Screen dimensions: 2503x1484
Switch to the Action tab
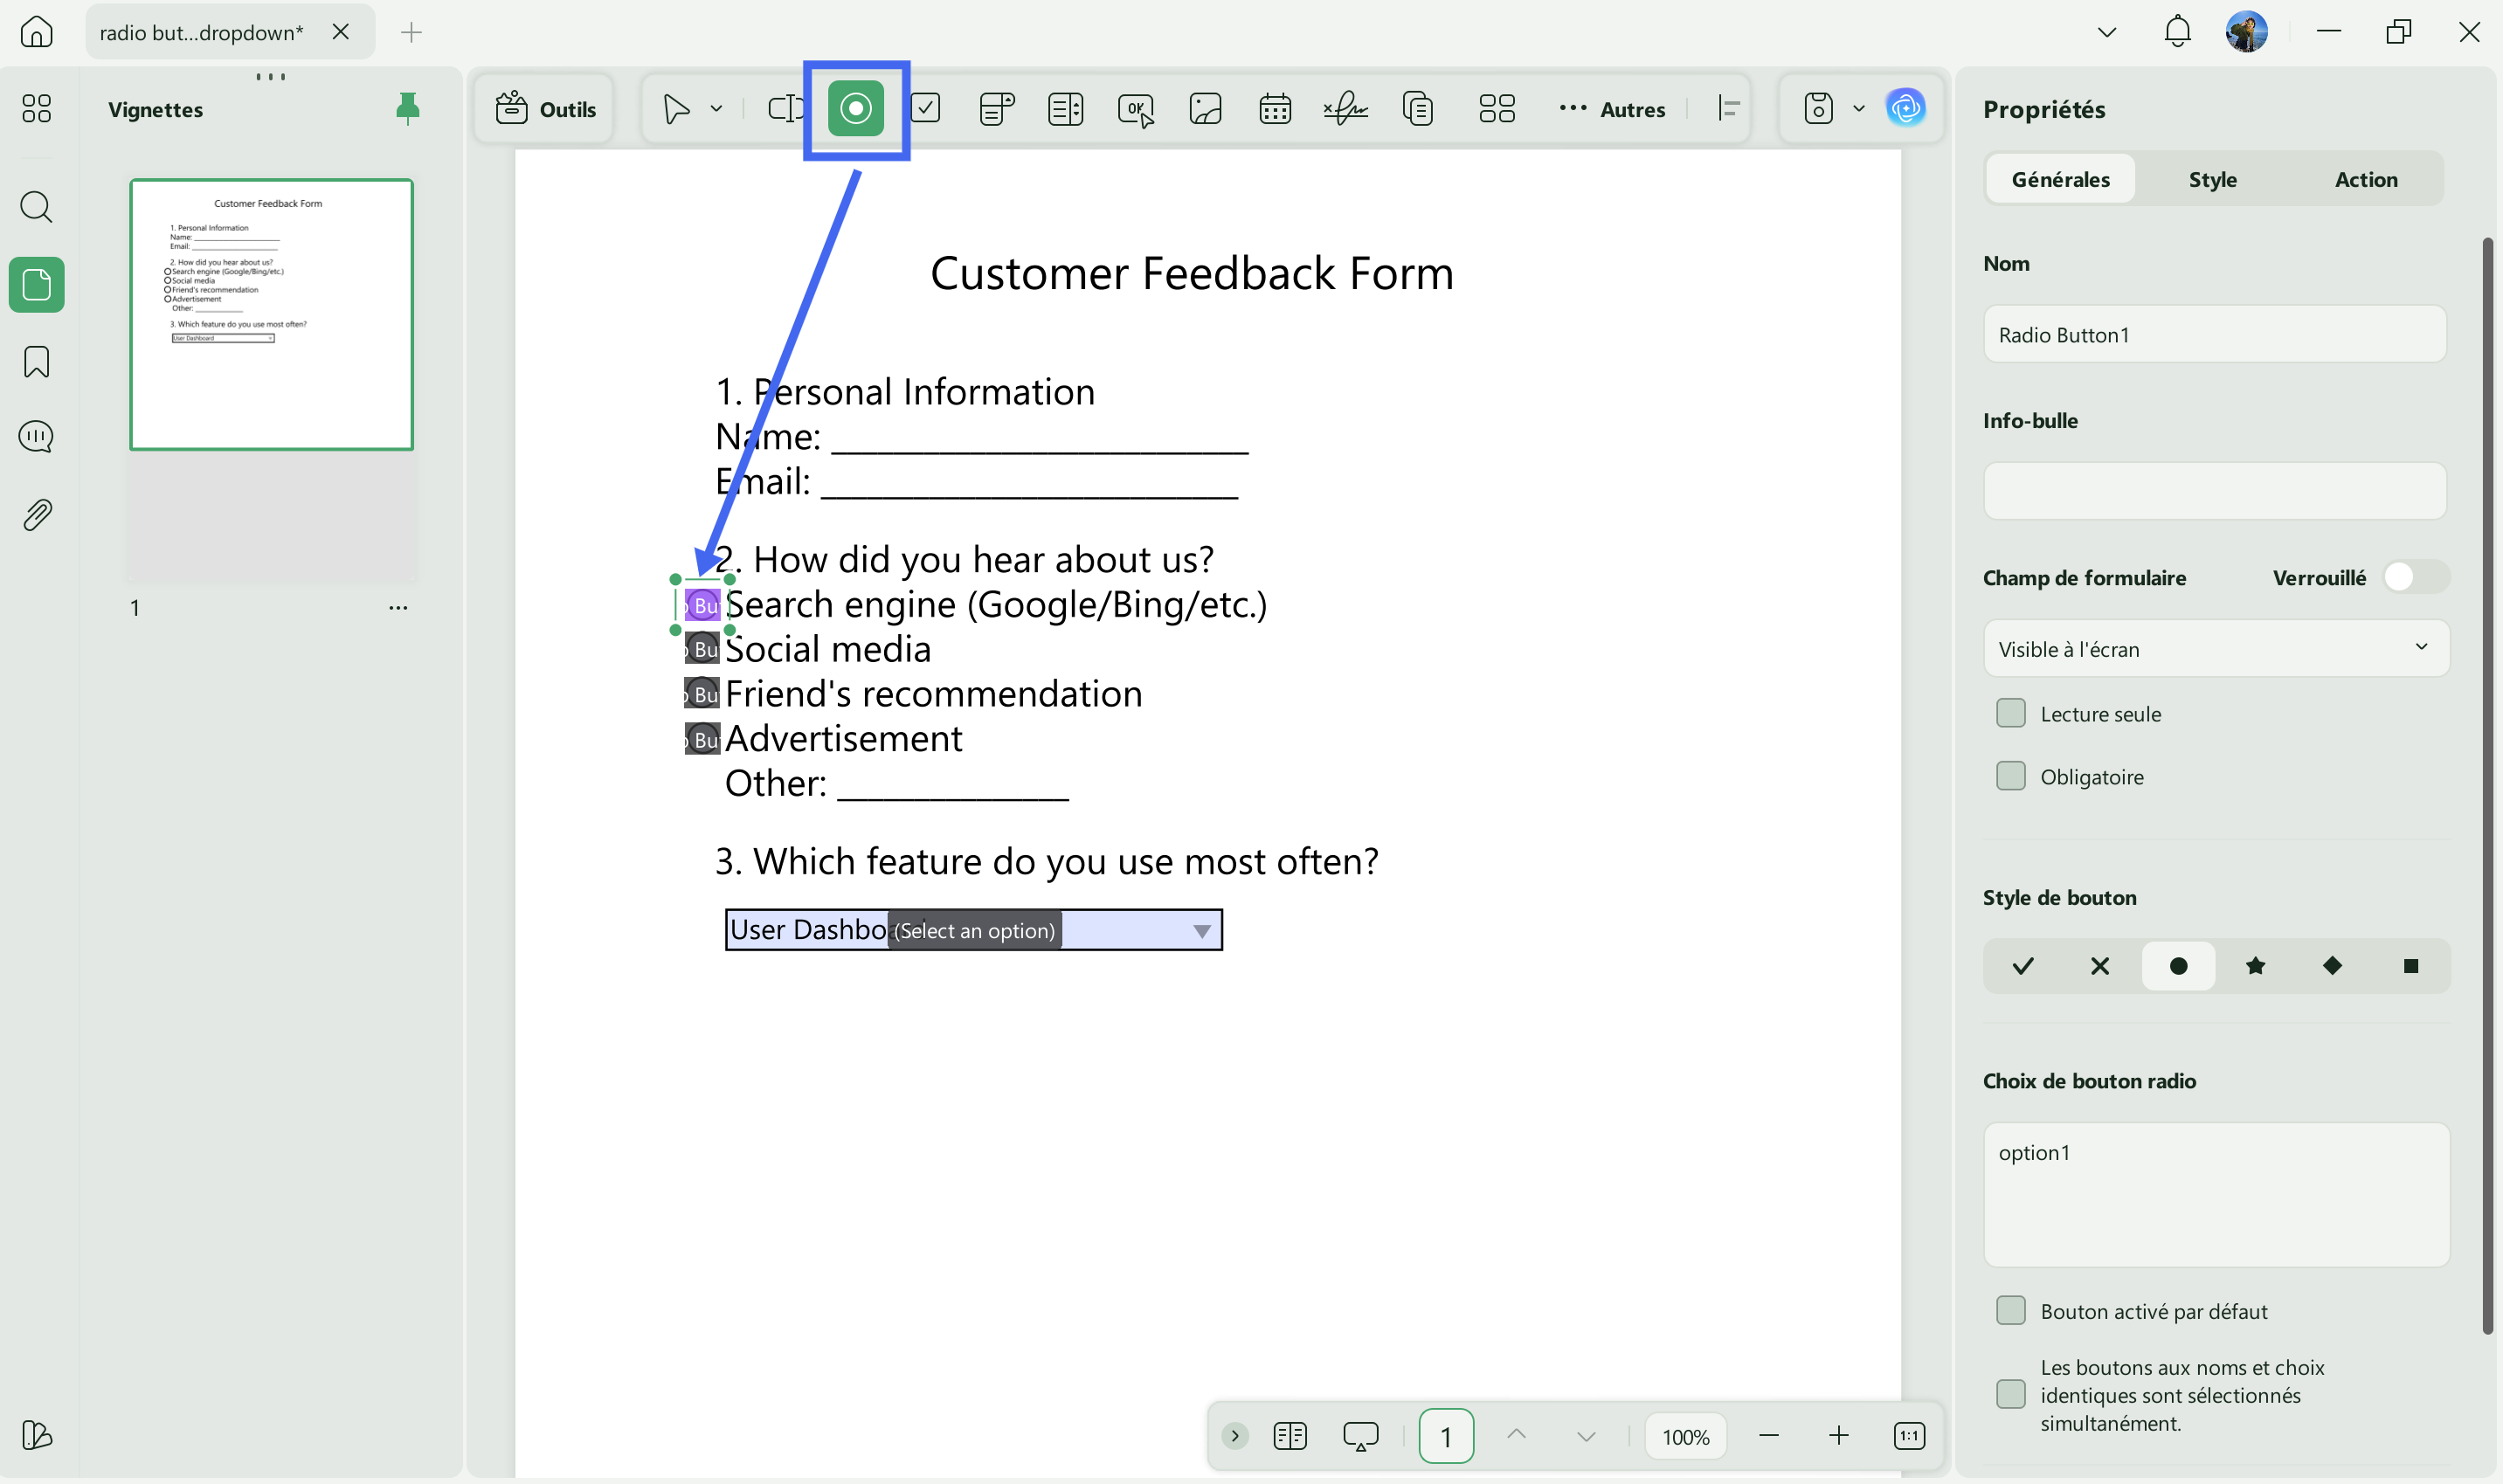[2365, 180]
